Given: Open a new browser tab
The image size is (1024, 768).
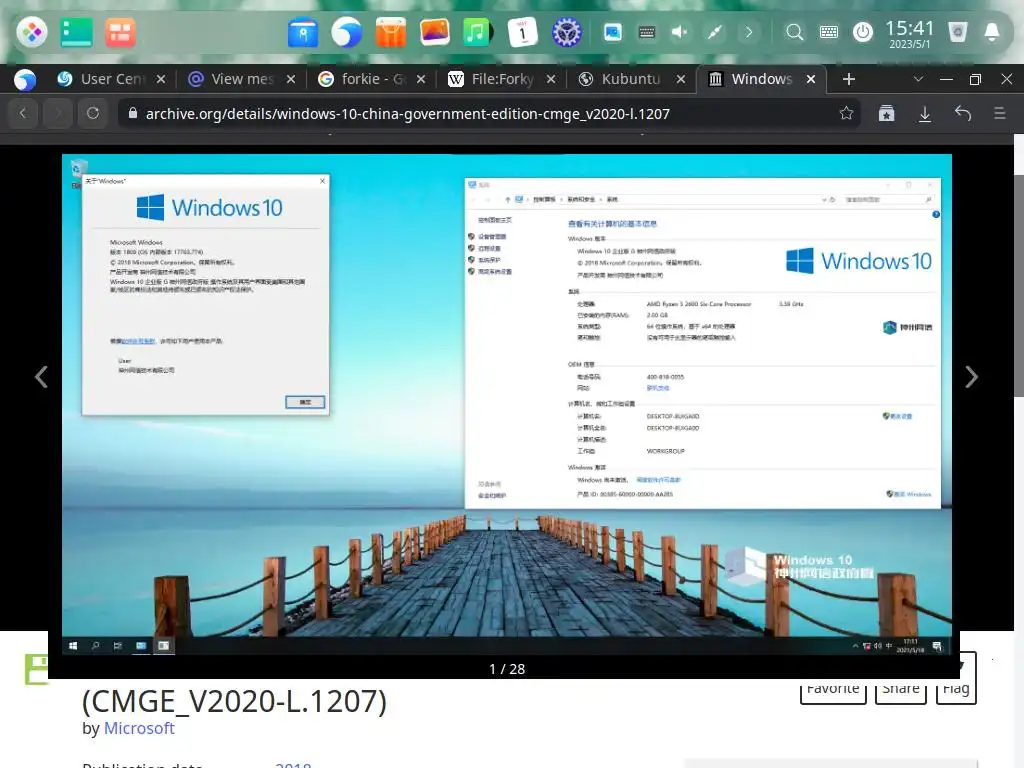Looking at the screenshot, I should pyautogui.click(x=848, y=79).
